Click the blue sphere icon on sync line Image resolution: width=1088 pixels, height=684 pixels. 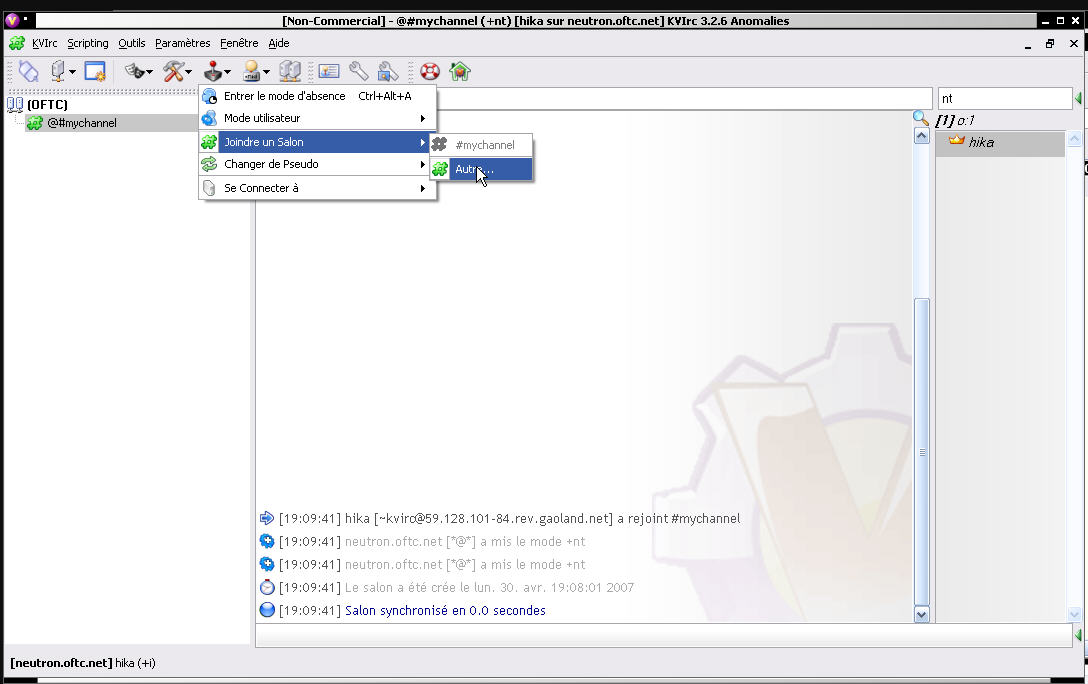(x=266, y=610)
